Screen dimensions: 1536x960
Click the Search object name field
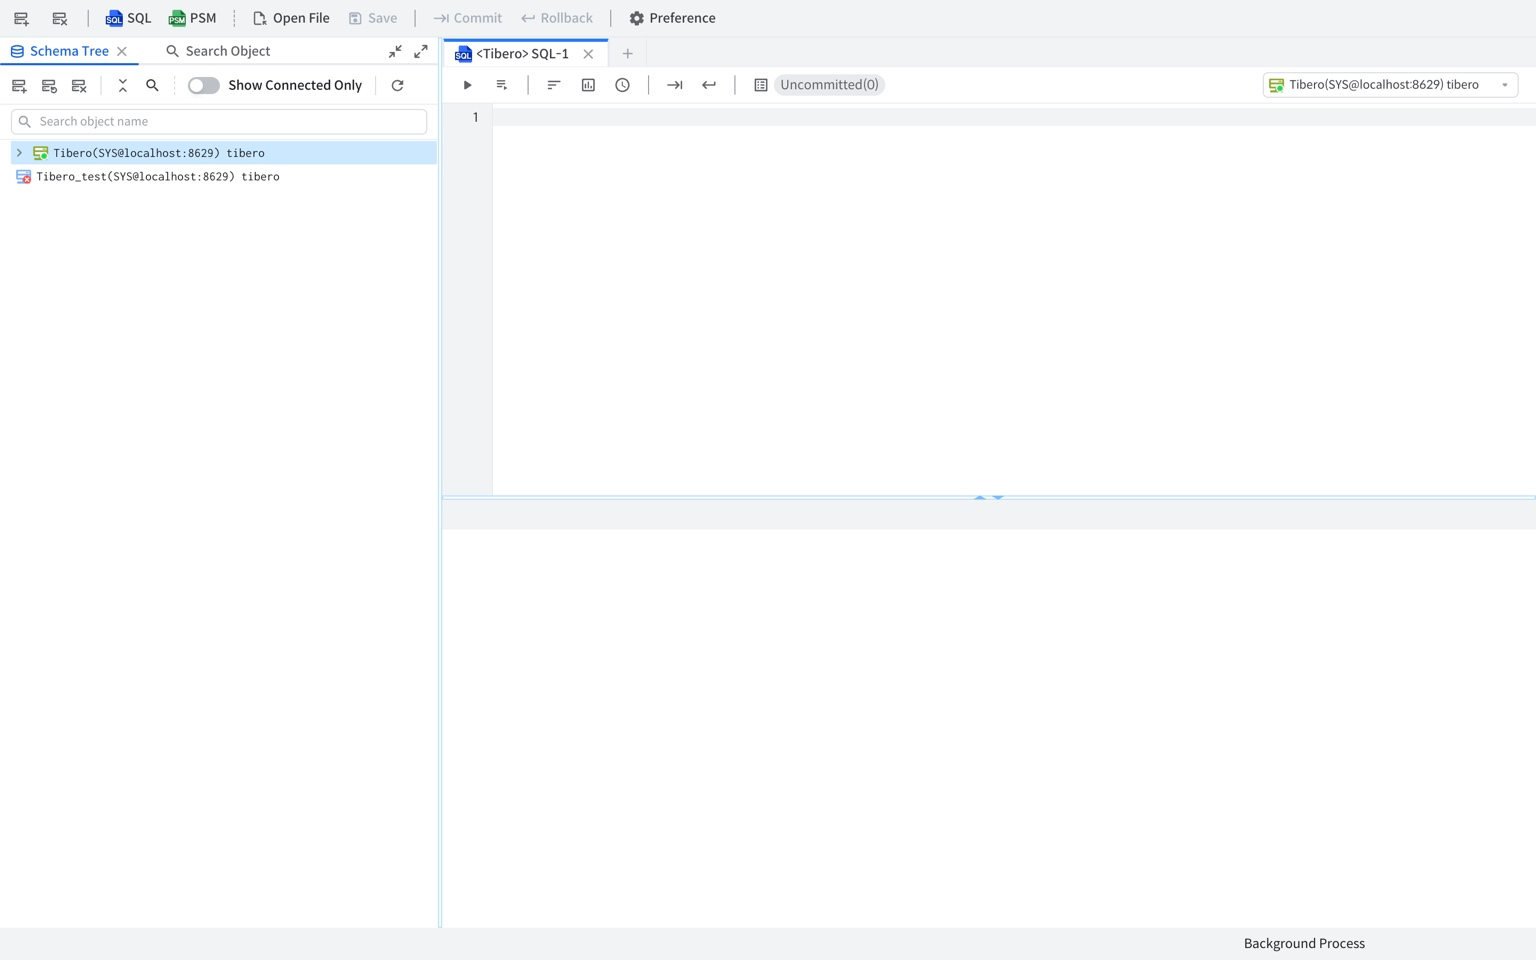219,122
